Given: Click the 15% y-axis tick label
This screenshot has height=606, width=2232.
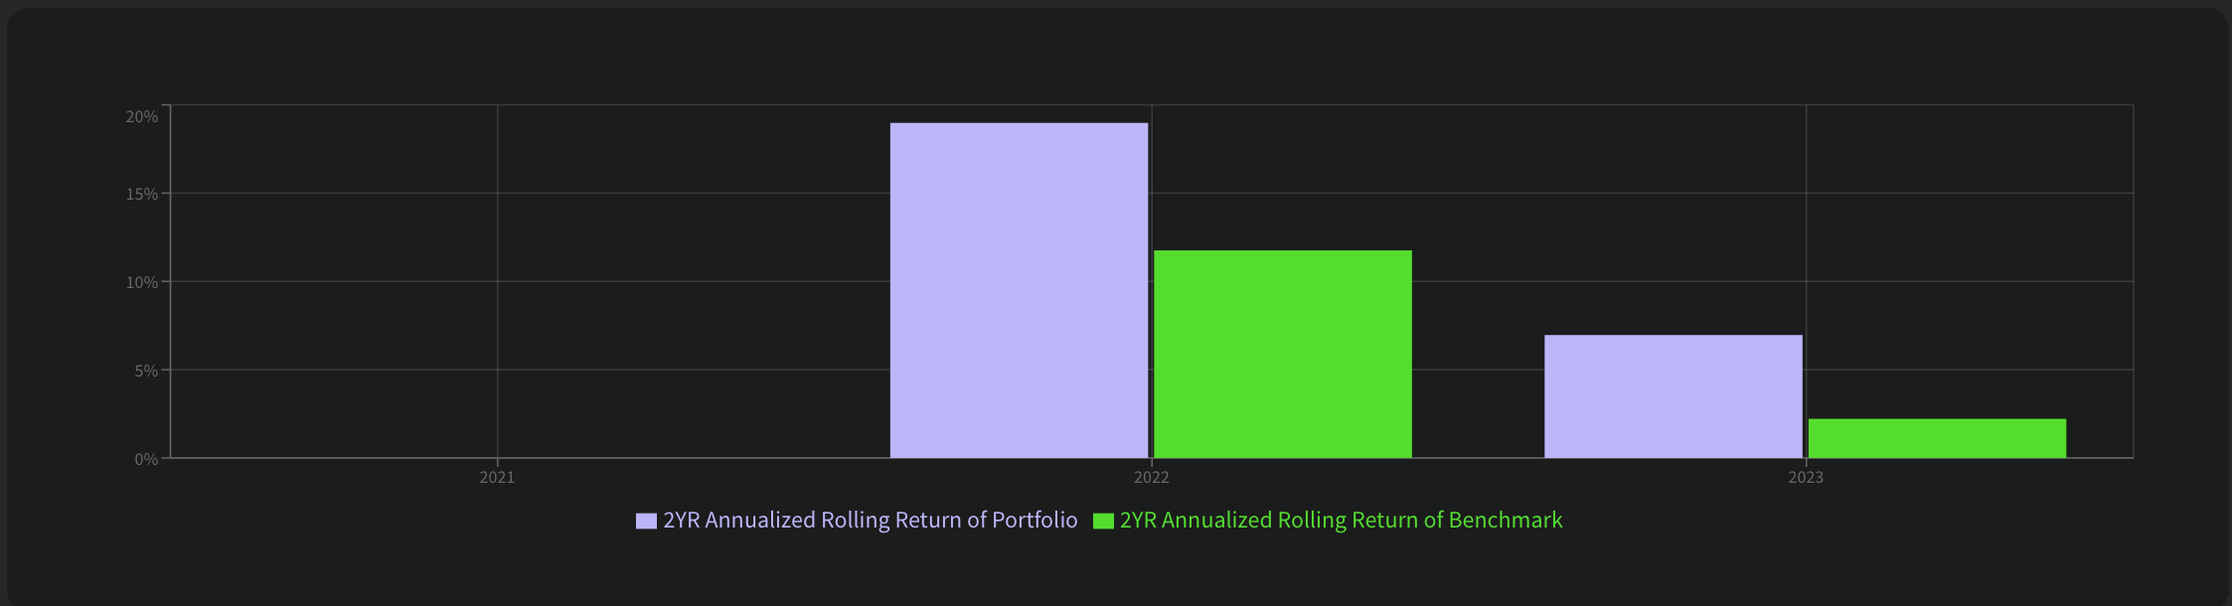Looking at the screenshot, I should [142, 194].
